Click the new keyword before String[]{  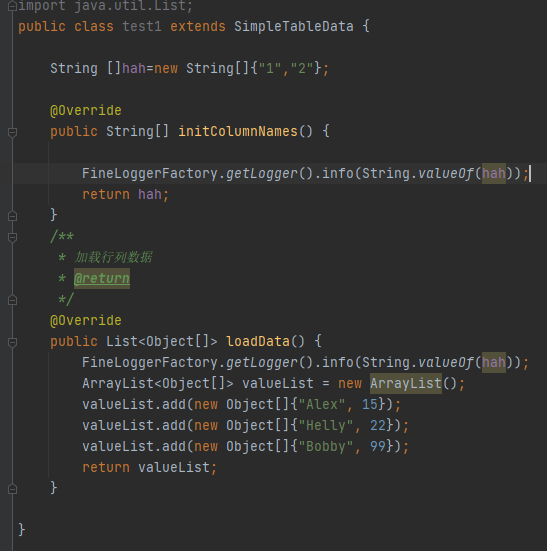click(x=166, y=68)
